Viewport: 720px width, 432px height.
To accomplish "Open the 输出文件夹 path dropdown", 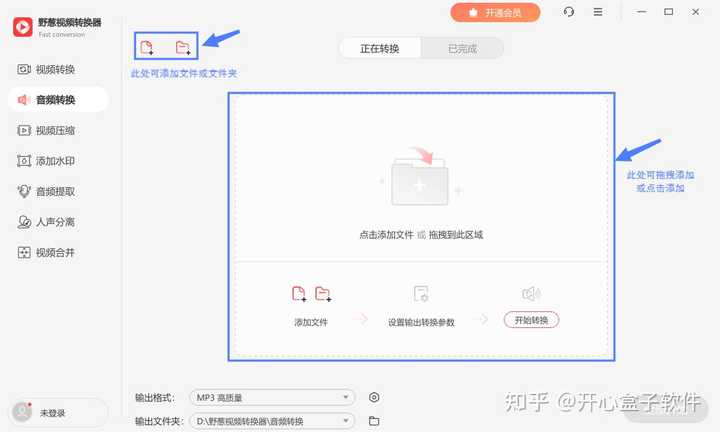I will tap(272, 421).
